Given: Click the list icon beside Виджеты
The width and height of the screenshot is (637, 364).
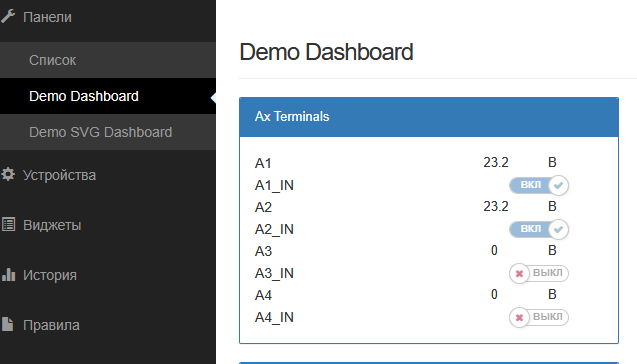Looking at the screenshot, I should (x=8, y=224).
